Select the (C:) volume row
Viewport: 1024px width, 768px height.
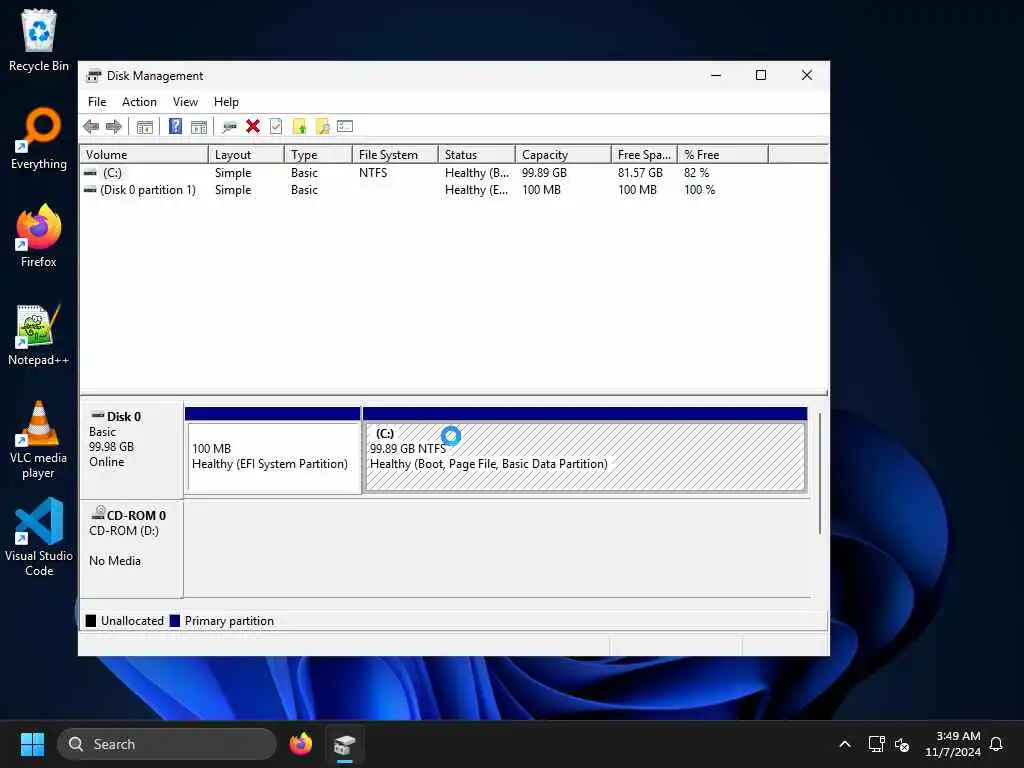tap(453, 173)
